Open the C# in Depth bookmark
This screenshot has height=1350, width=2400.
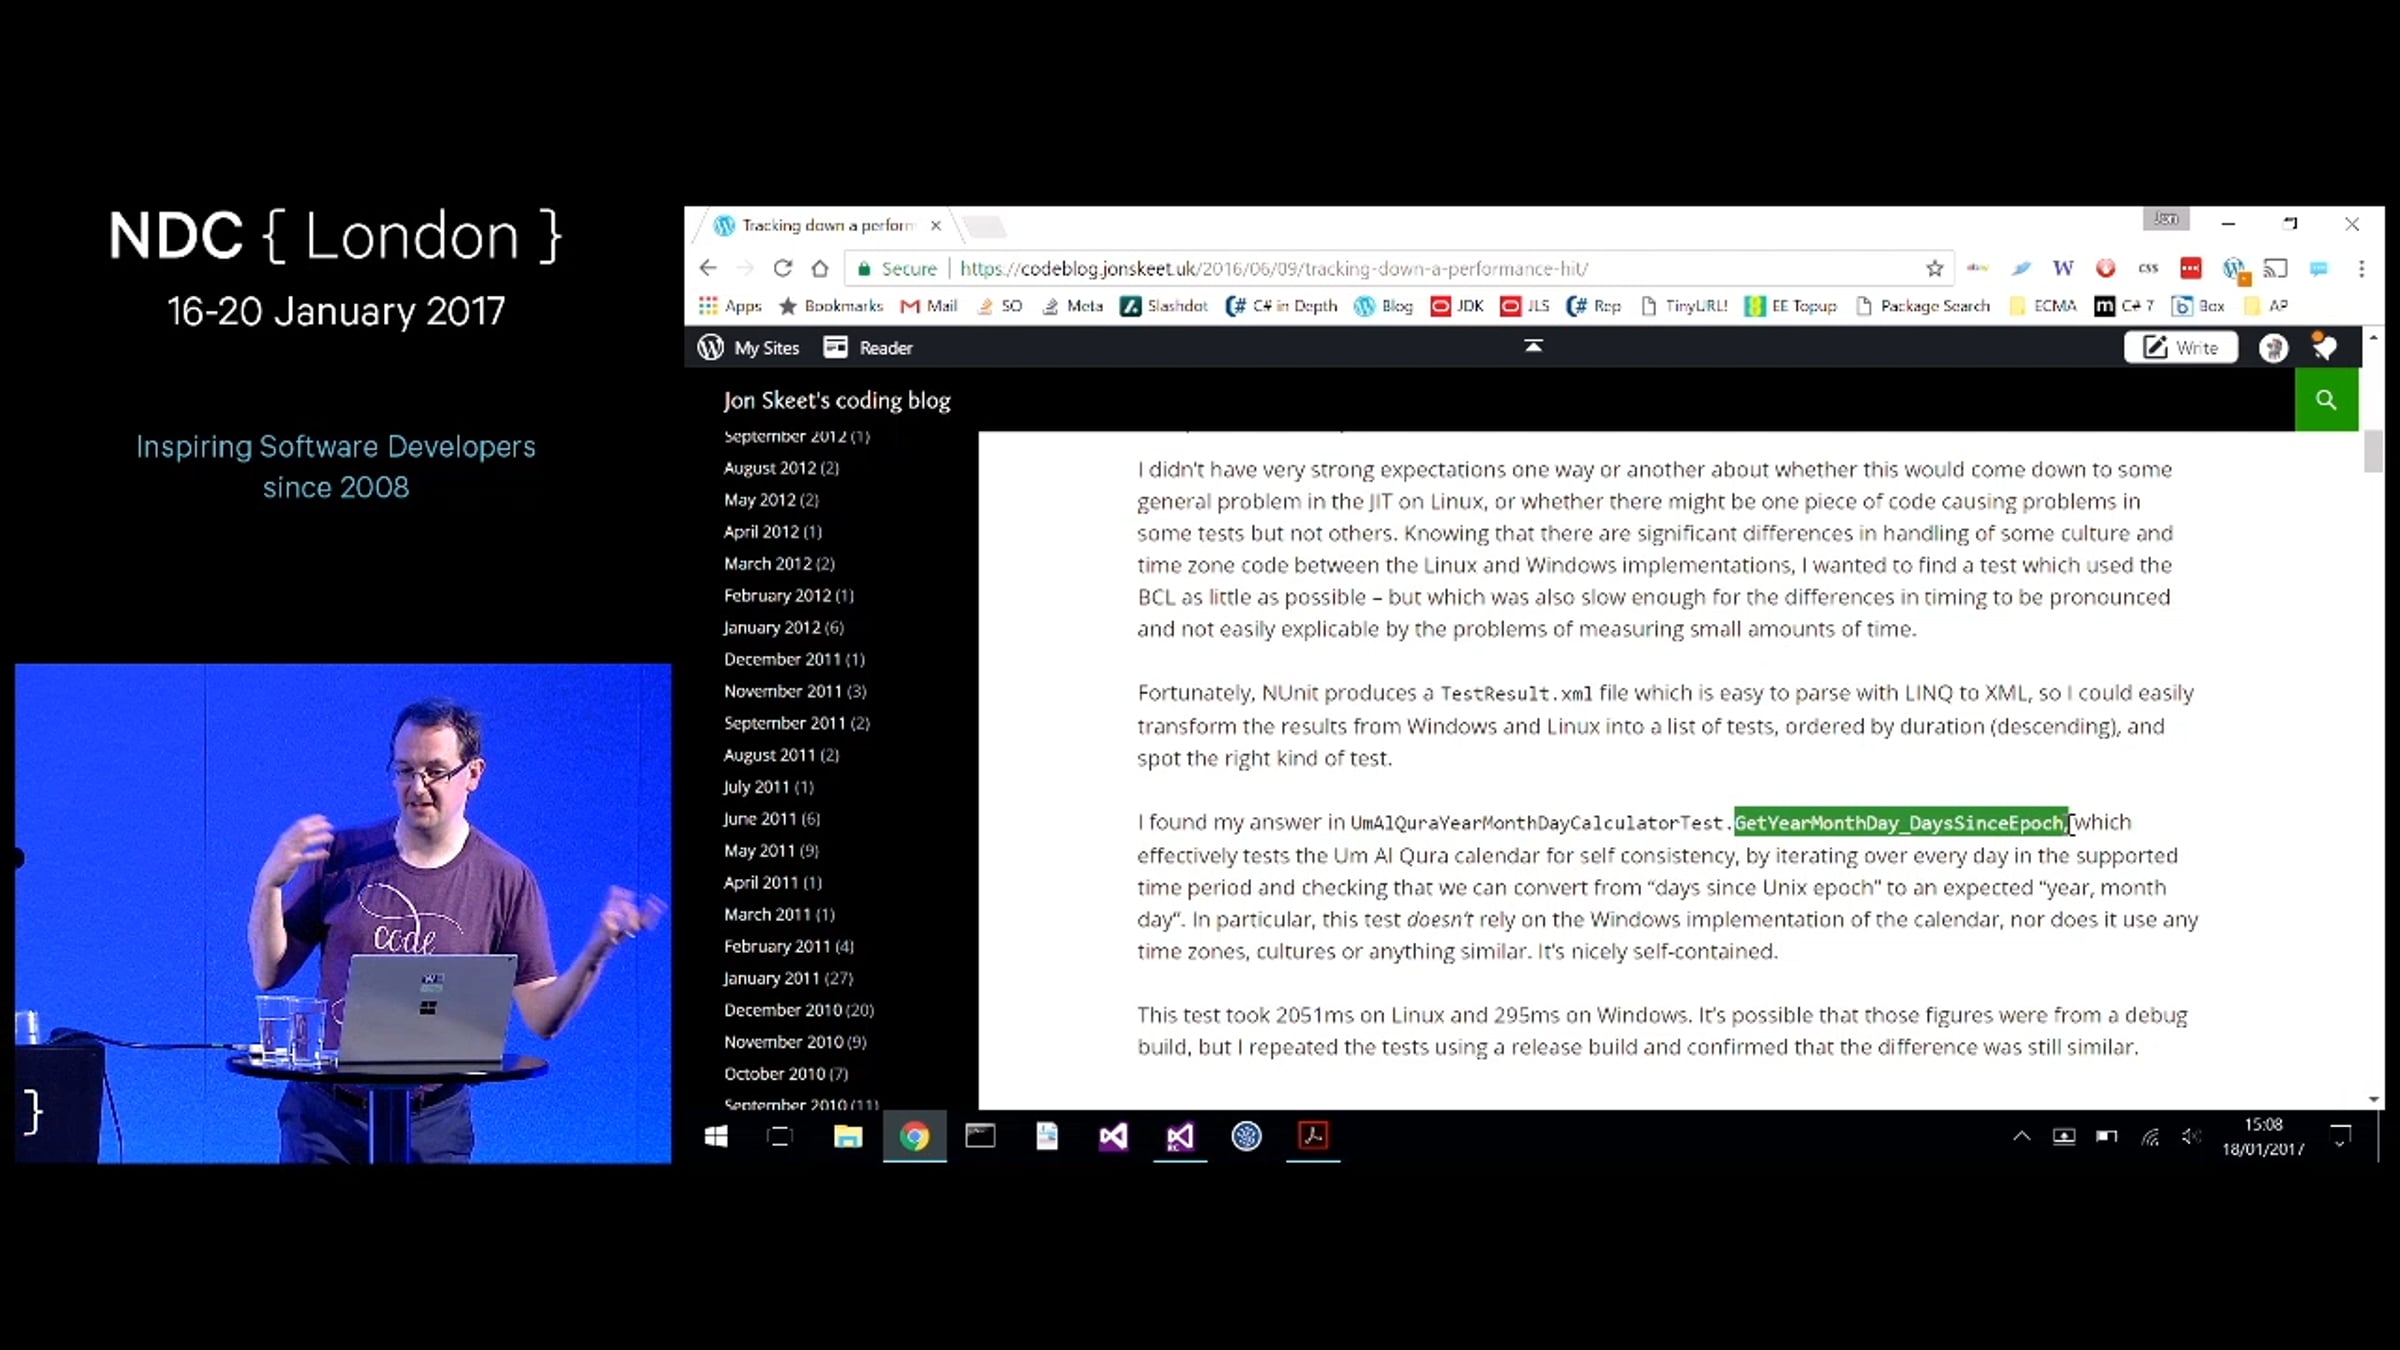point(1282,306)
